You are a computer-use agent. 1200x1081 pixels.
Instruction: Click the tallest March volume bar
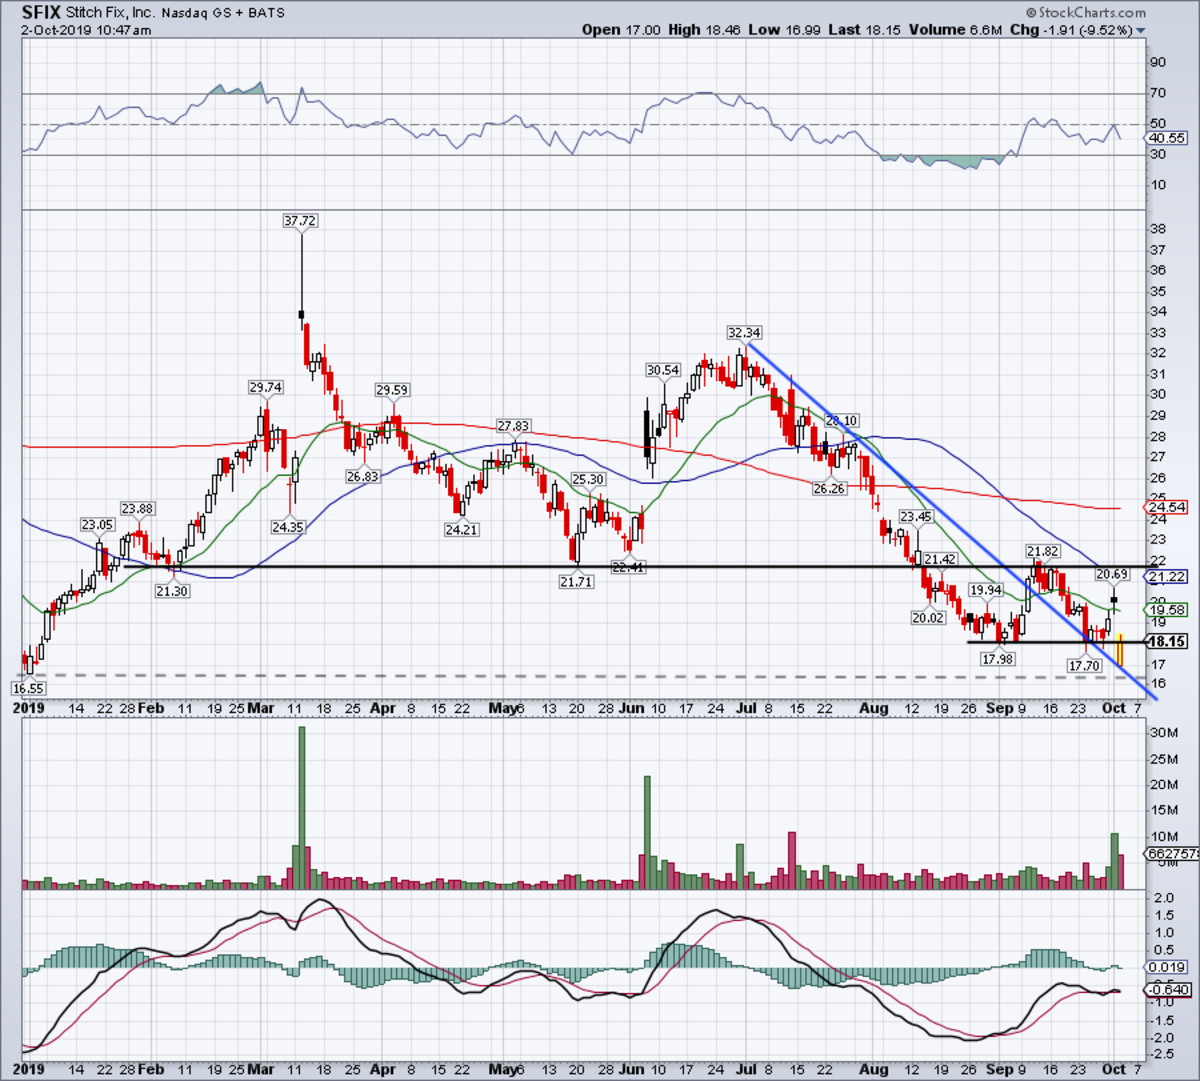click(302, 808)
